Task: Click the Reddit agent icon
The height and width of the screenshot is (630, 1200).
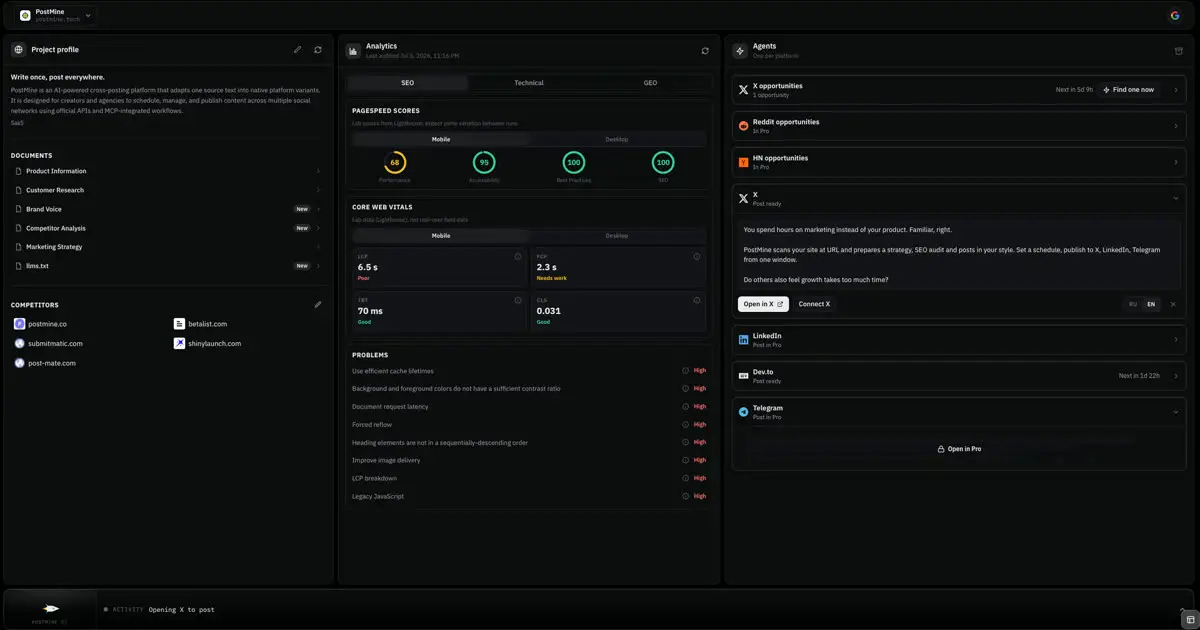Action: [x=743, y=126]
